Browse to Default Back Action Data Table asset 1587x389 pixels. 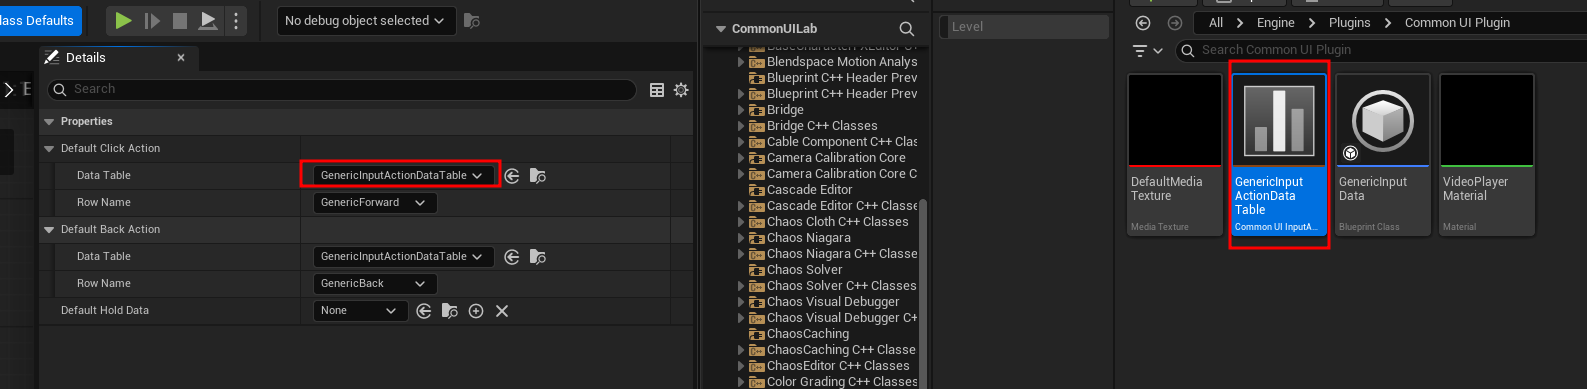538,257
